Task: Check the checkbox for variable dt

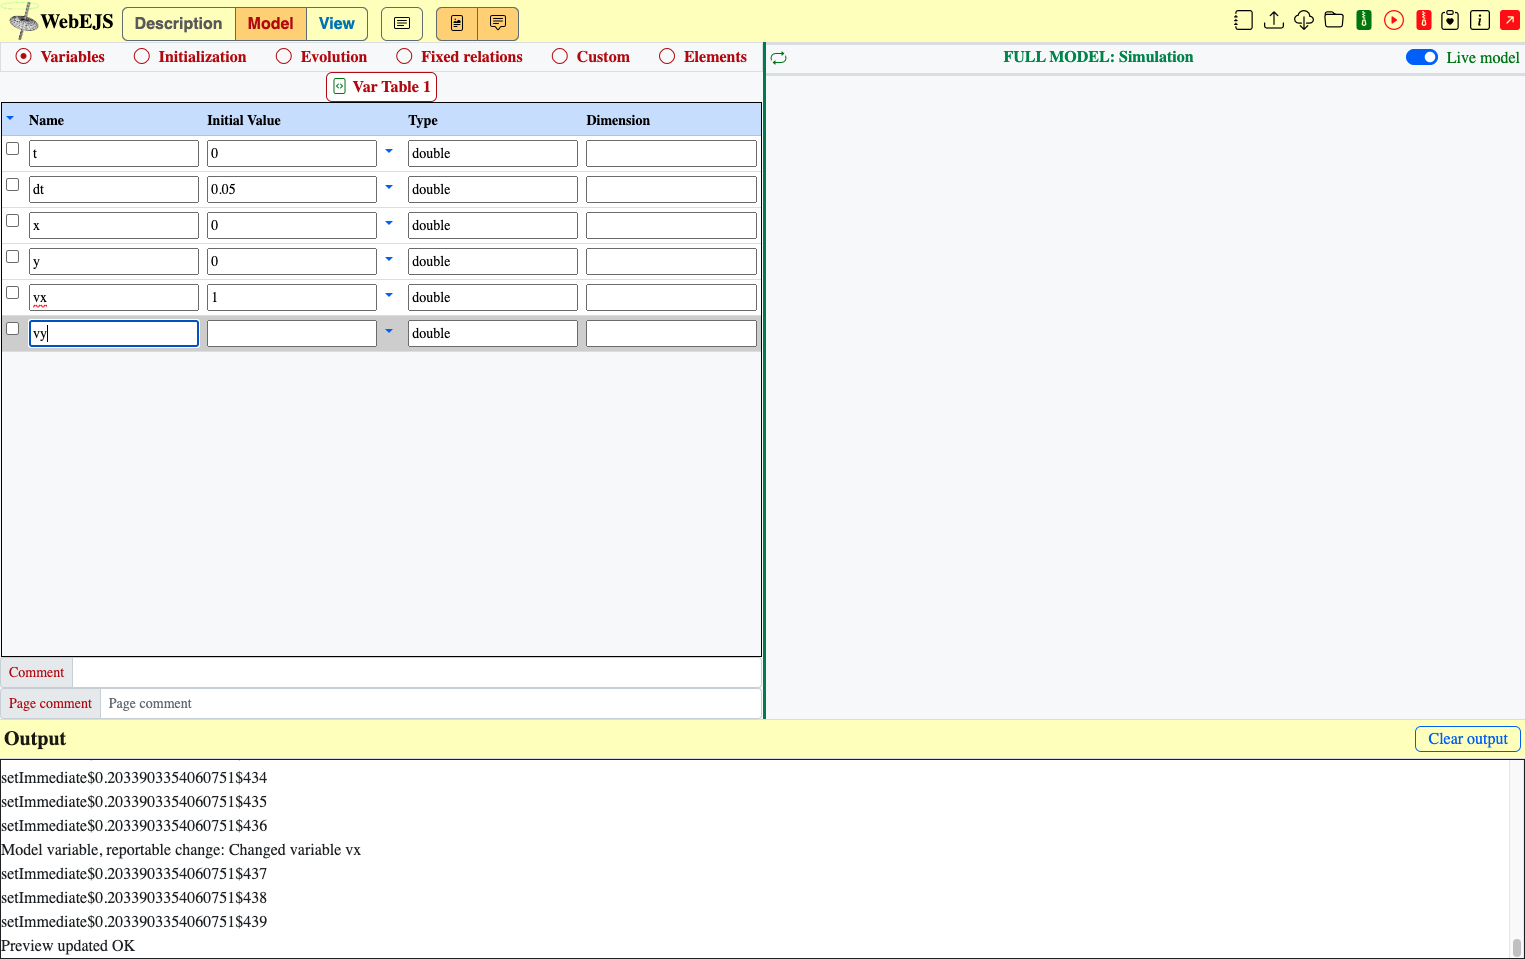Action: tap(13, 185)
